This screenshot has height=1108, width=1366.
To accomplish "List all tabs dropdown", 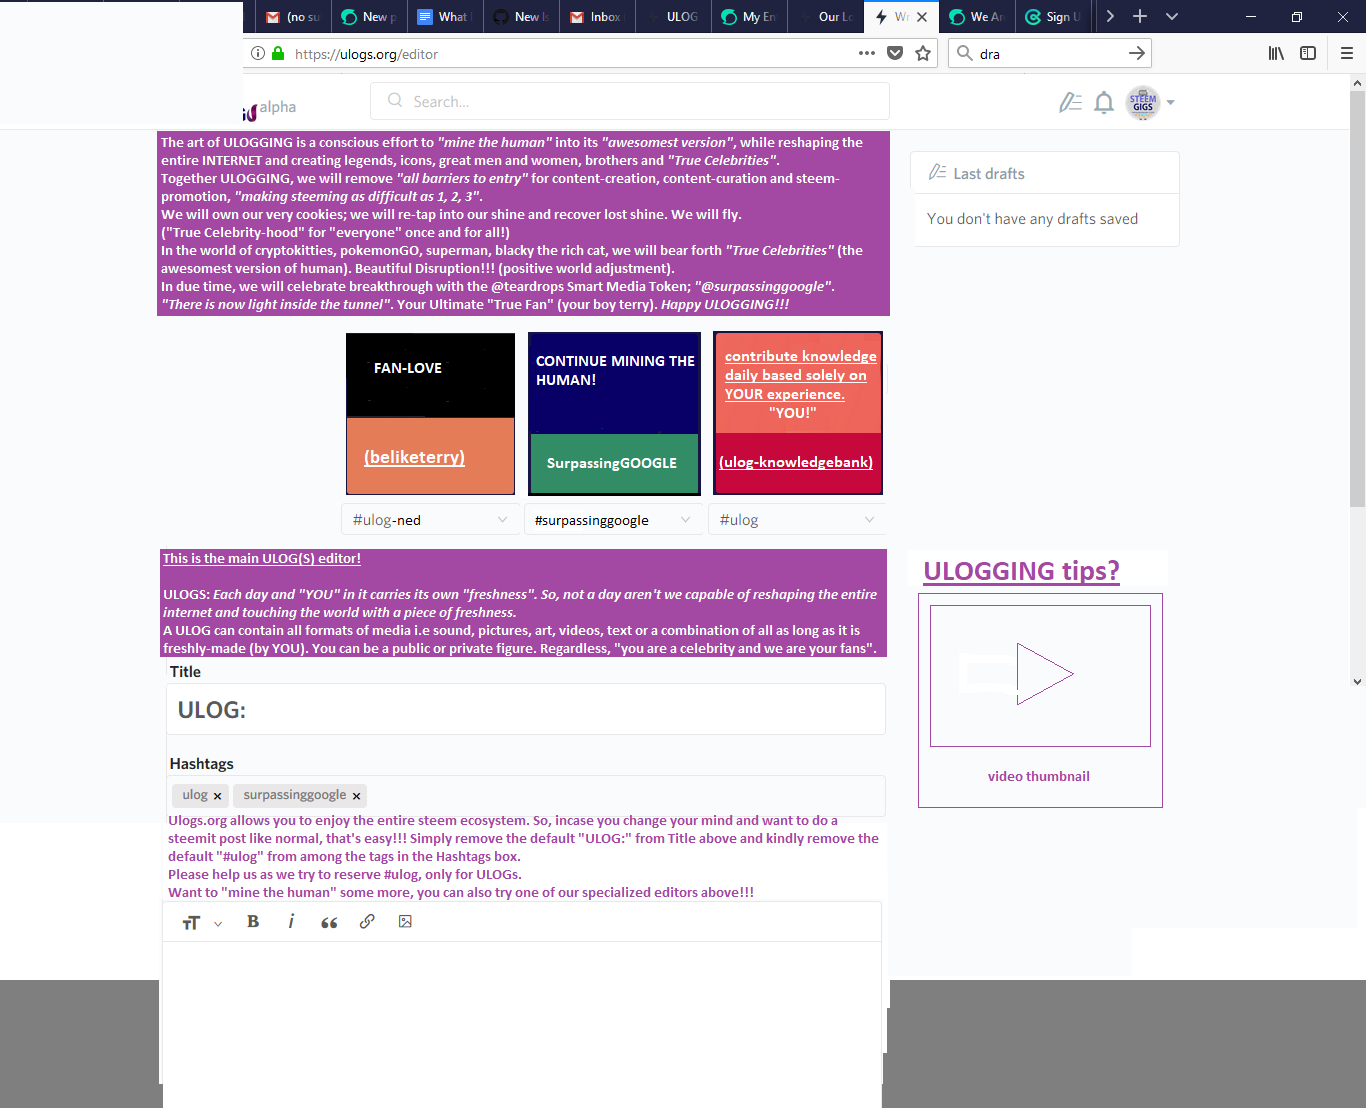I will 1172,17.
